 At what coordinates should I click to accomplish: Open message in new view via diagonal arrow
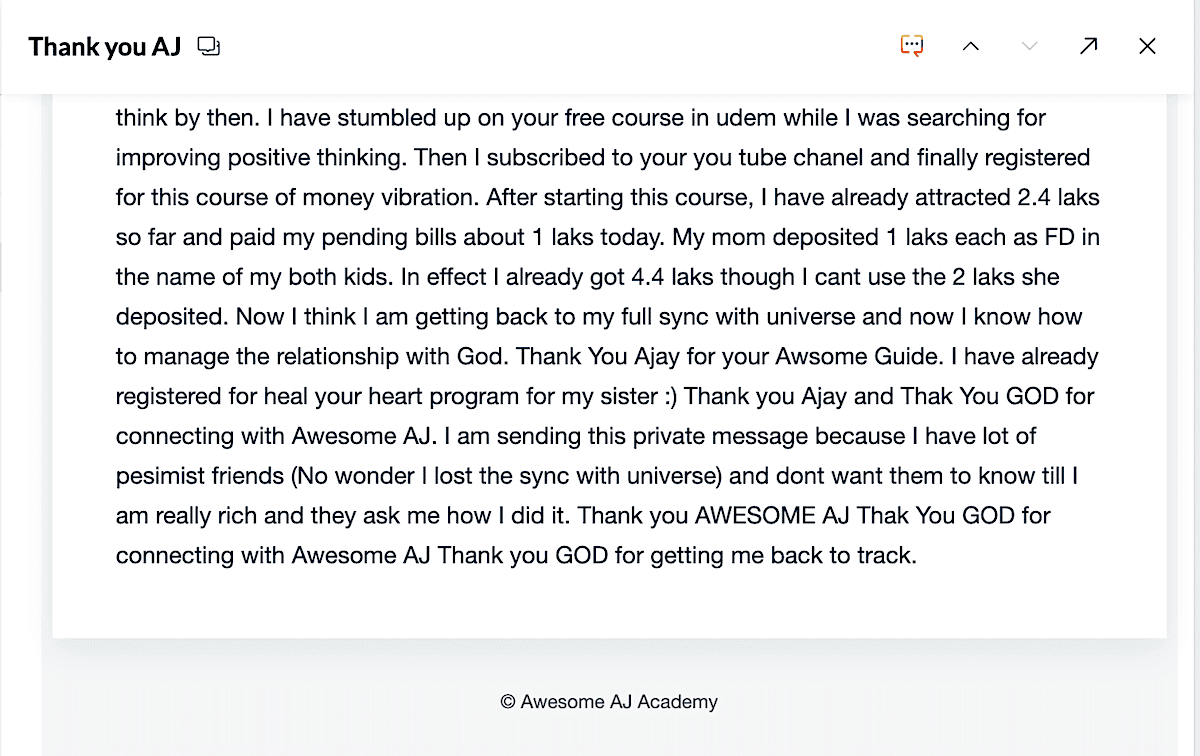pyautogui.click(x=1088, y=46)
